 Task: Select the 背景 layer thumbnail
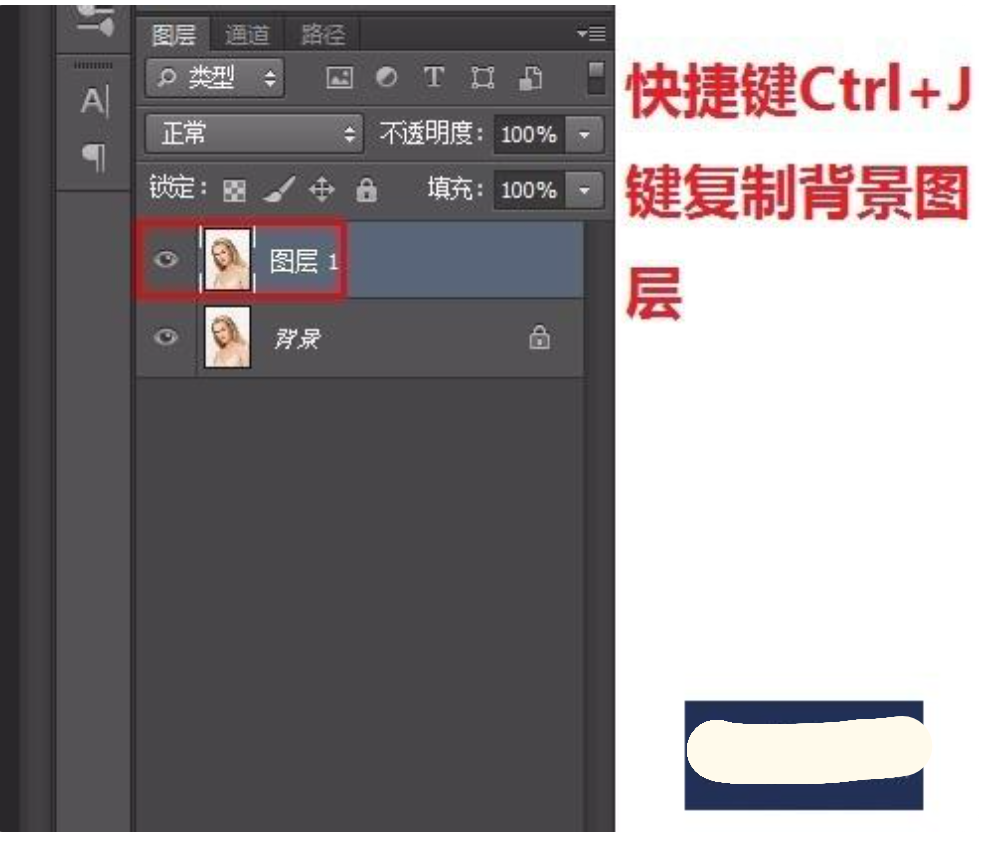click(227, 338)
